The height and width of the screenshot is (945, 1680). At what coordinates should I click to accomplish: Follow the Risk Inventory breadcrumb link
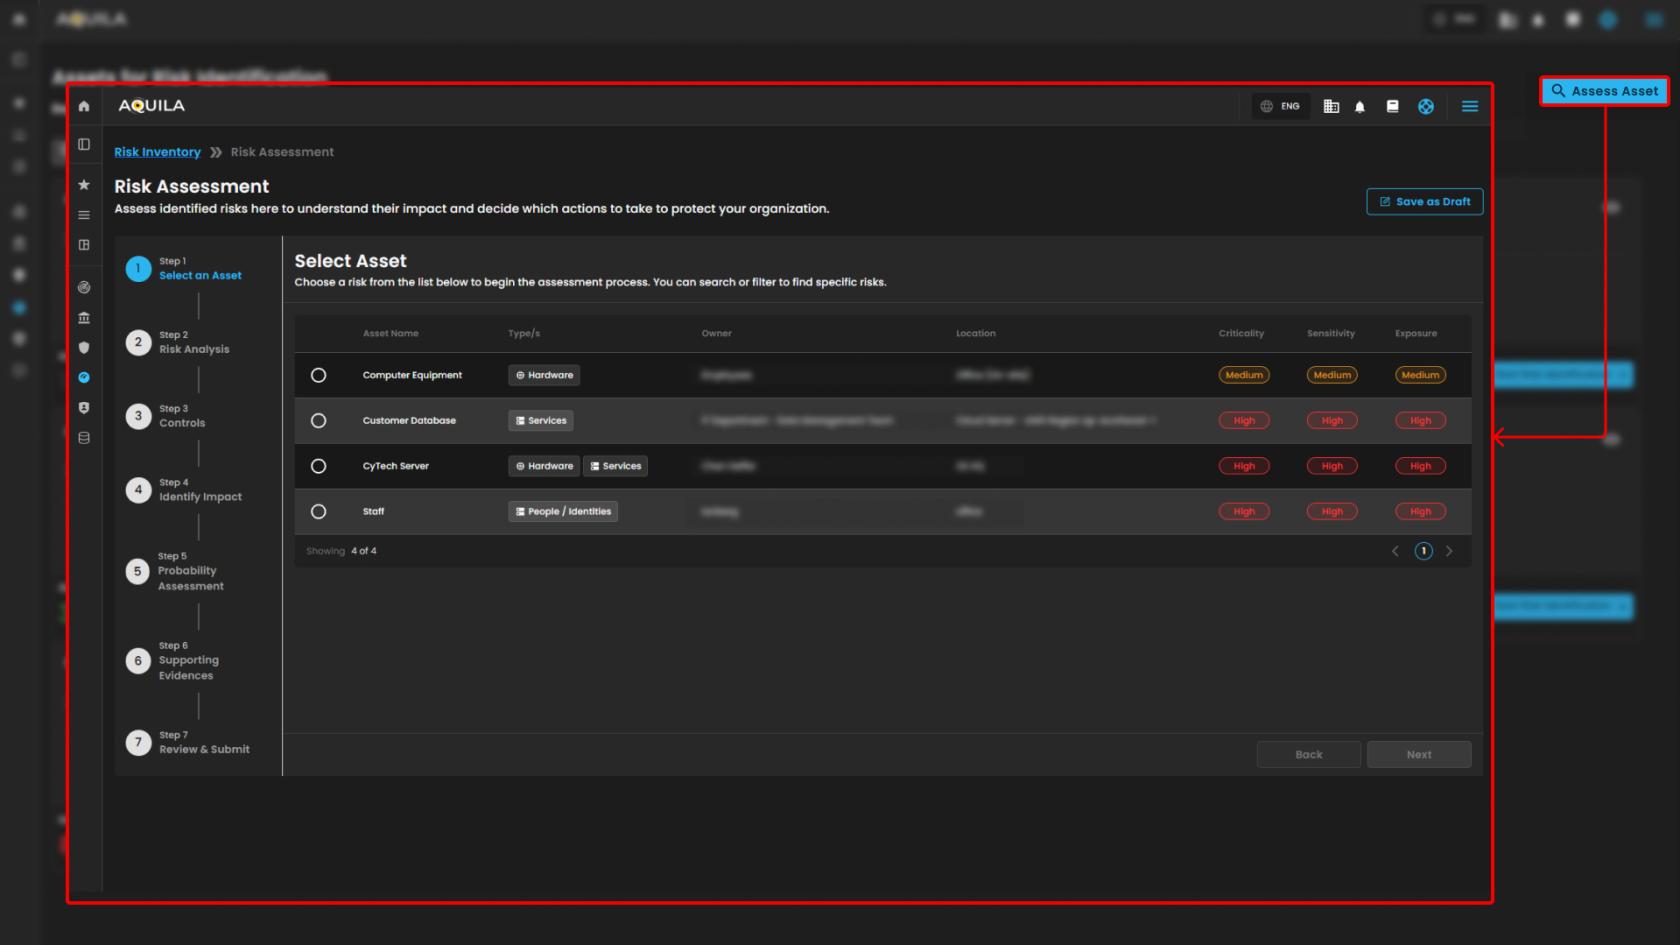pyautogui.click(x=157, y=152)
